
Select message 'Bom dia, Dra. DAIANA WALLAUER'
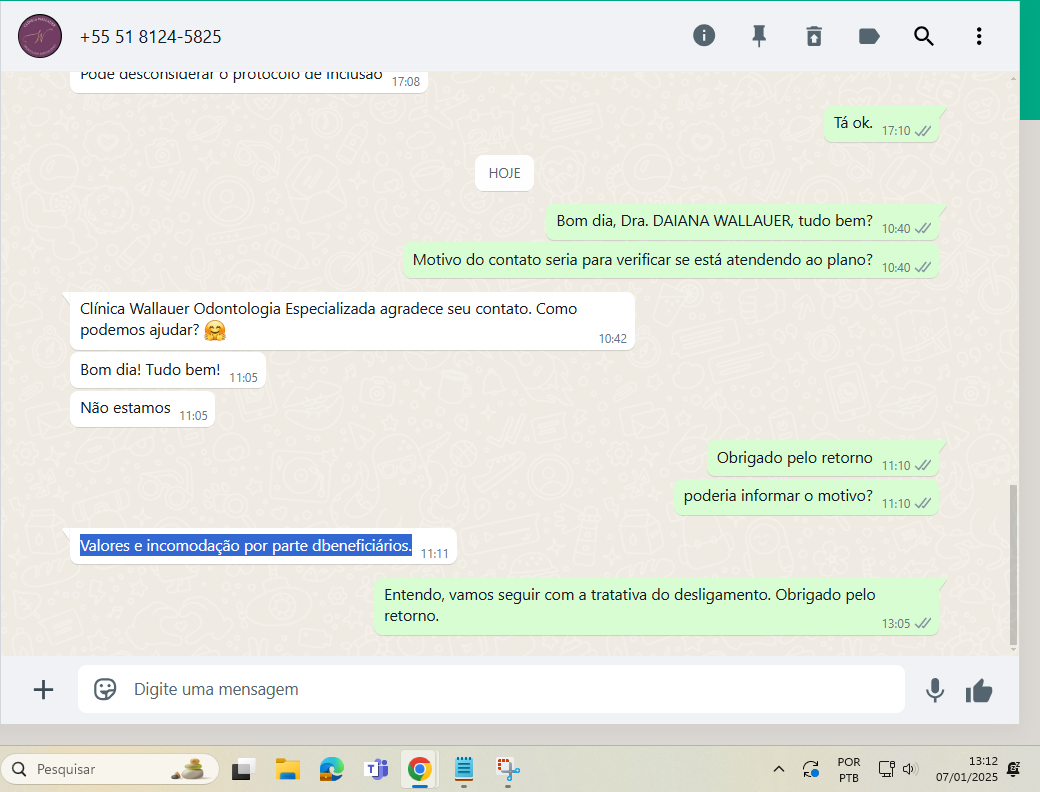point(742,222)
